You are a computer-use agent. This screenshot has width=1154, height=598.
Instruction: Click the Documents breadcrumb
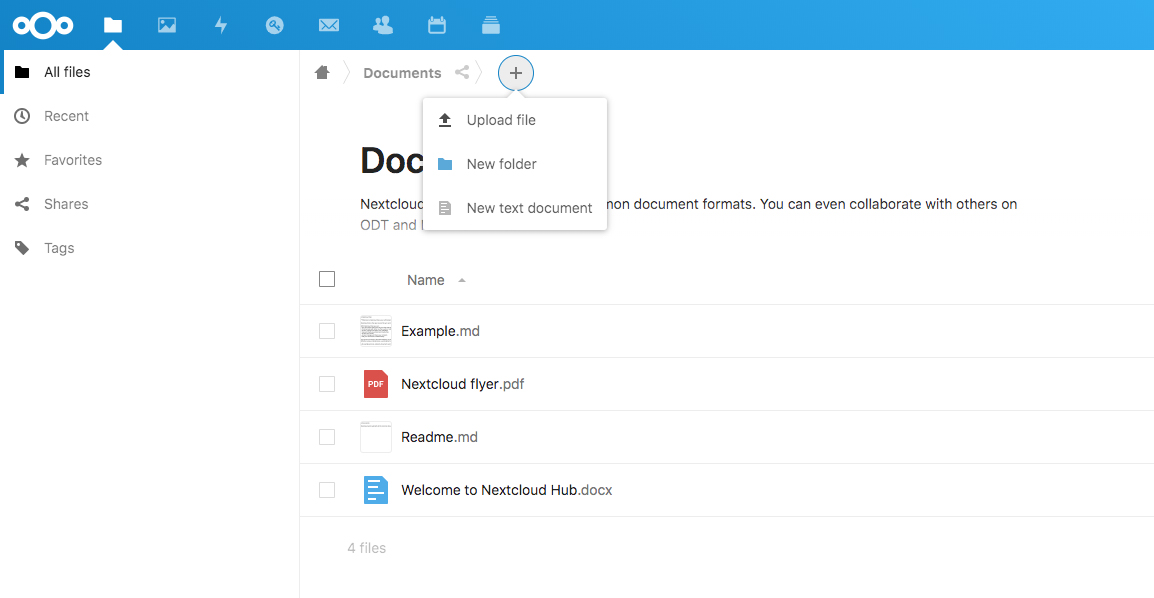403,73
